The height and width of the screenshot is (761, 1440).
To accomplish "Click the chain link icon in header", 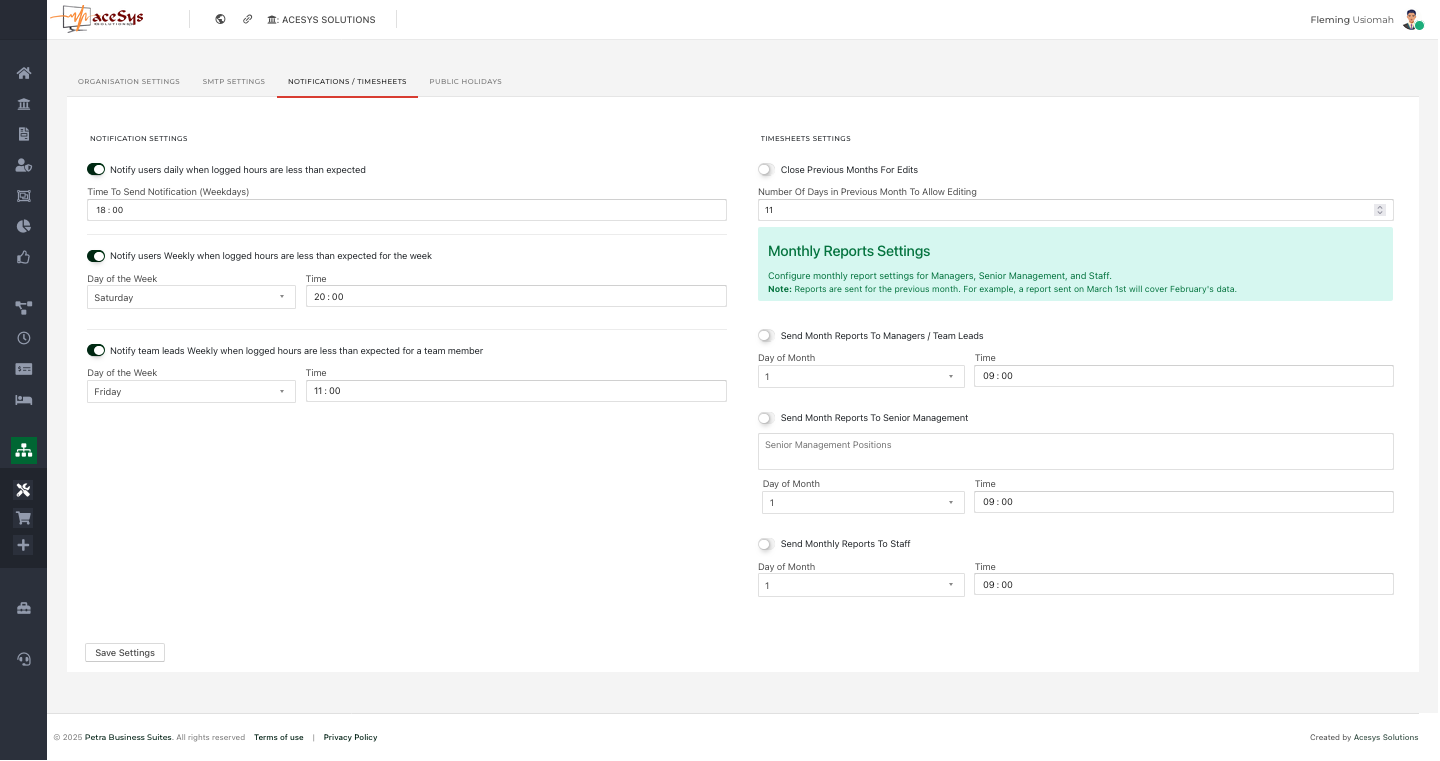I will pyautogui.click(x=248, y=19).
